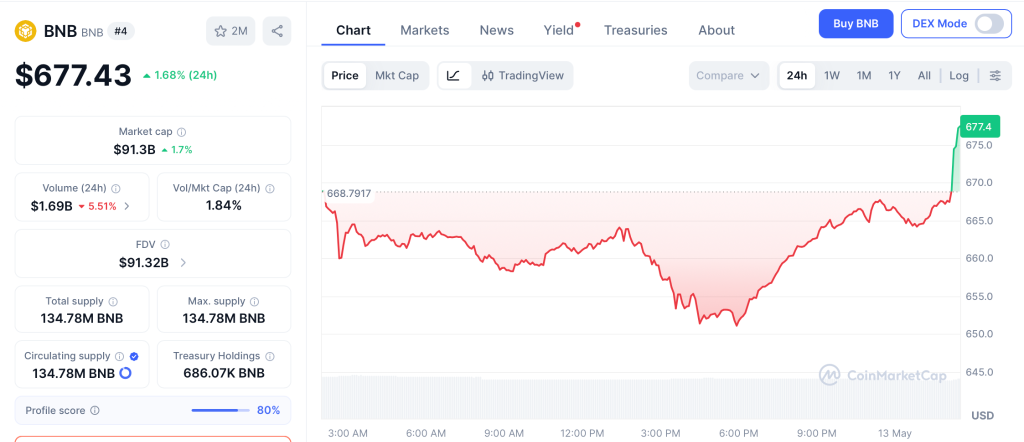Click the Profile score progress bar
Image resolution: width=1024 pixels, height=442 pixels.
(x=220, y=411)
